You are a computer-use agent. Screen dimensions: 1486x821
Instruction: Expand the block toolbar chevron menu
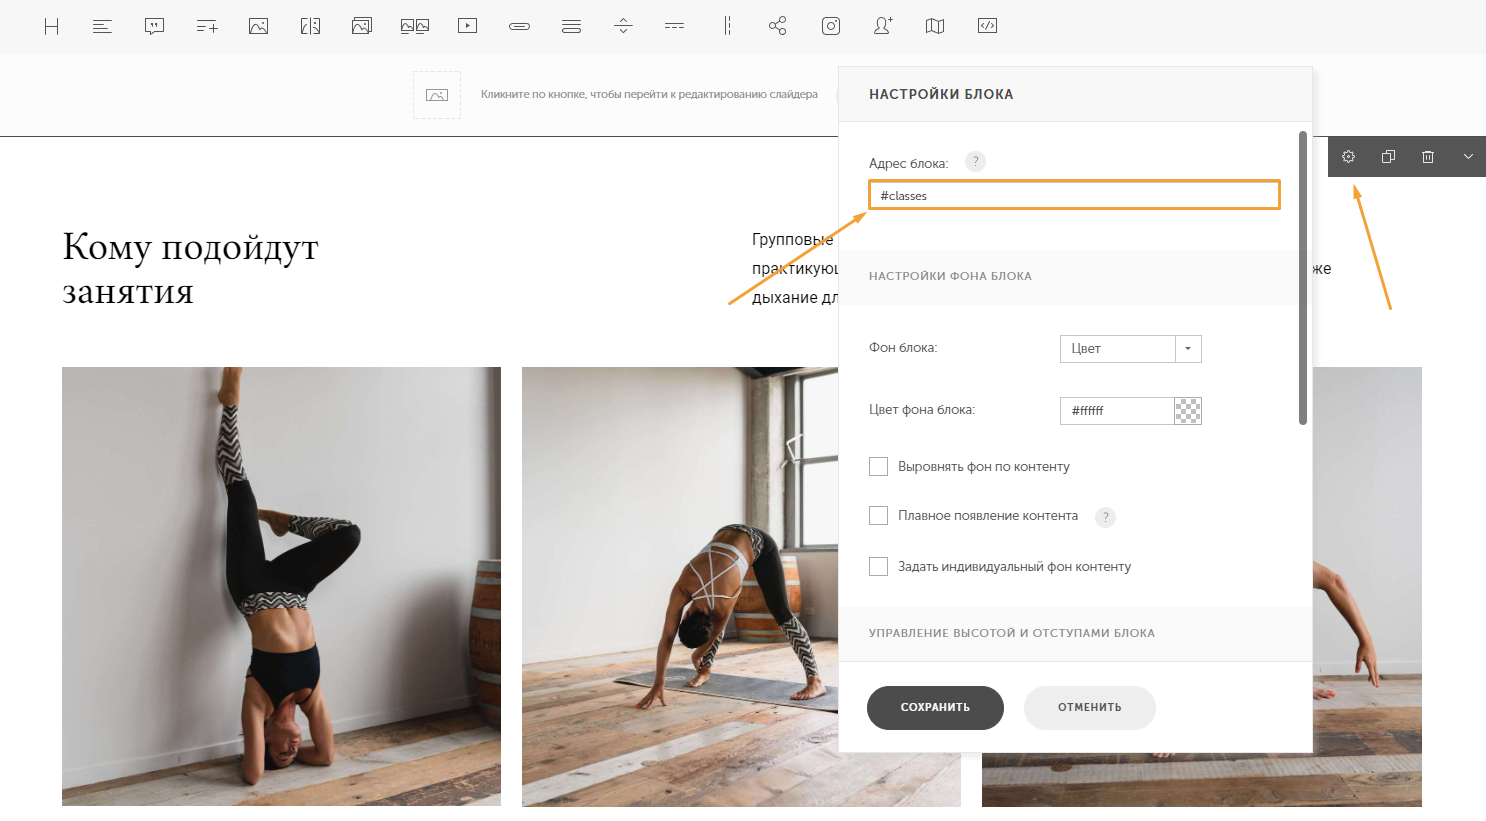(x=1468, y=157)
